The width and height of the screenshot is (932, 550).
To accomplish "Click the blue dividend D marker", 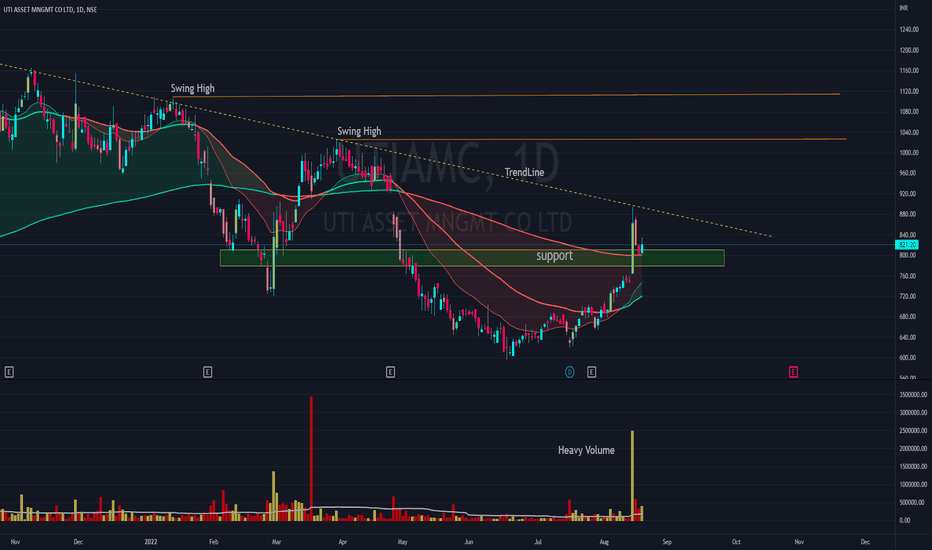I will click(569, 372).
